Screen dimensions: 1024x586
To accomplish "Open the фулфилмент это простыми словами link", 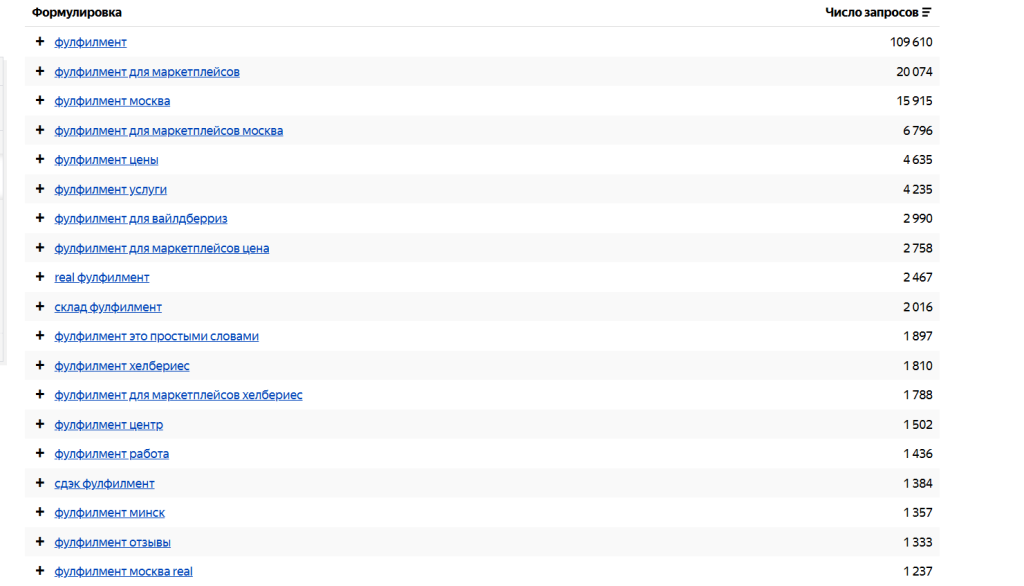I will pyautogui.click(x=156, y=336).
